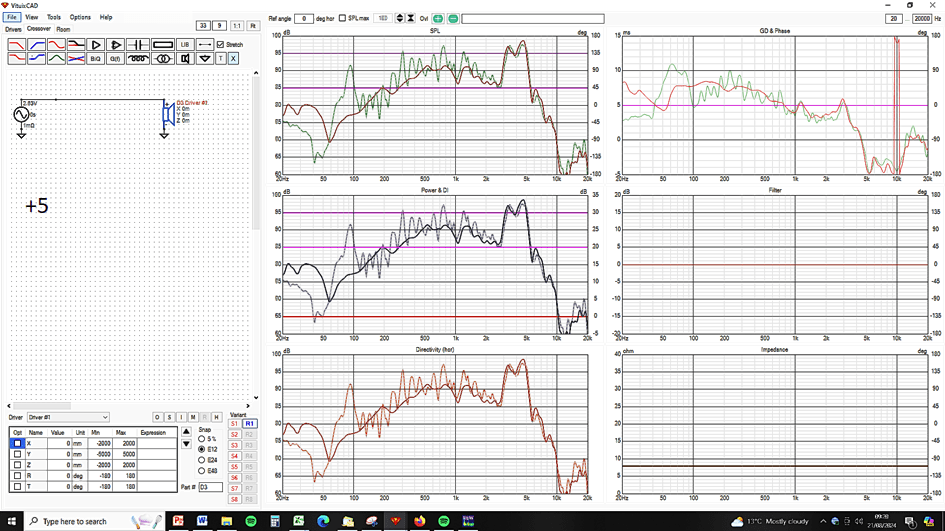This screenshot has height=531, width=945.
Task: Select the wire connection tool
Action: [x=205, y=45]
